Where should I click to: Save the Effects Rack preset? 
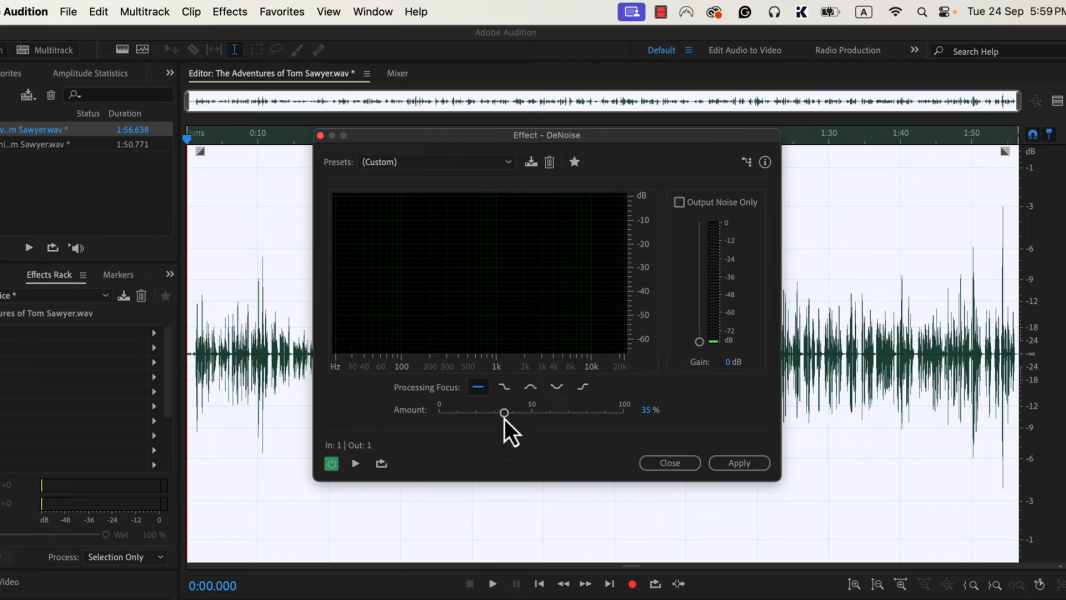(124, 296)
